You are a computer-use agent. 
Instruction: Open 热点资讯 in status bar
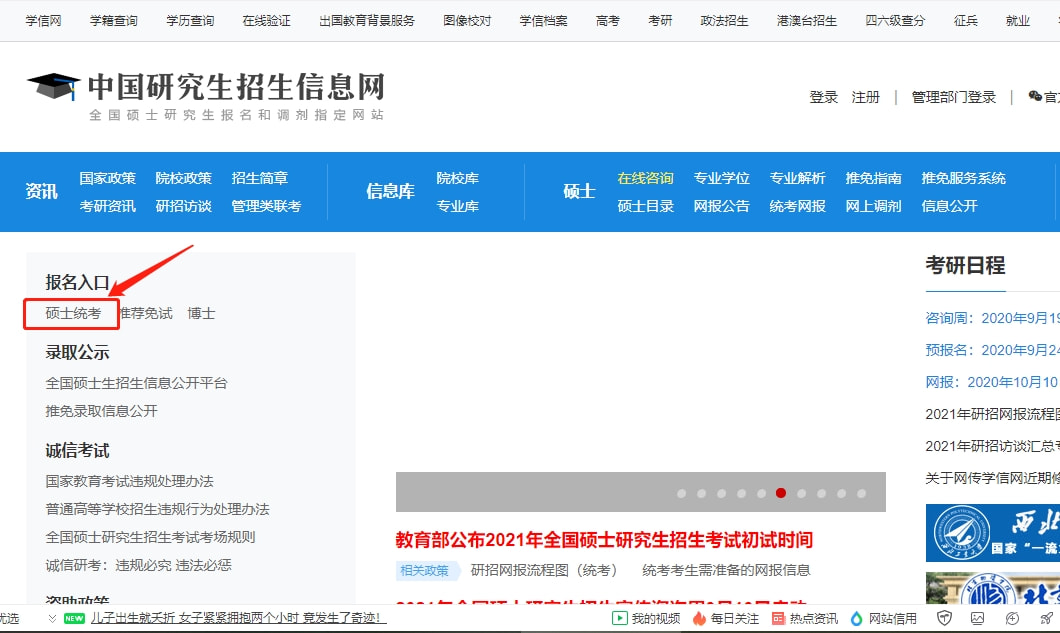805,618
